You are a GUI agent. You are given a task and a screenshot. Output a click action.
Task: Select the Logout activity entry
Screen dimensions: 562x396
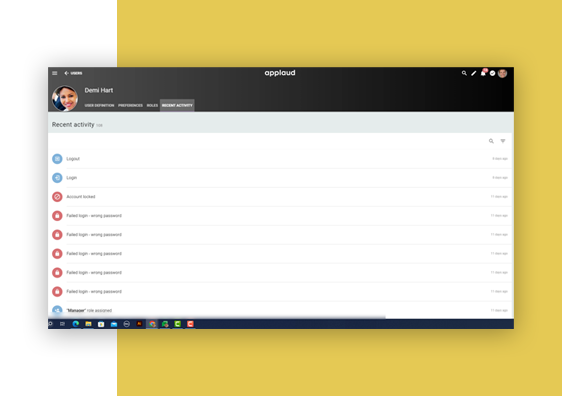tap(280, 159)
